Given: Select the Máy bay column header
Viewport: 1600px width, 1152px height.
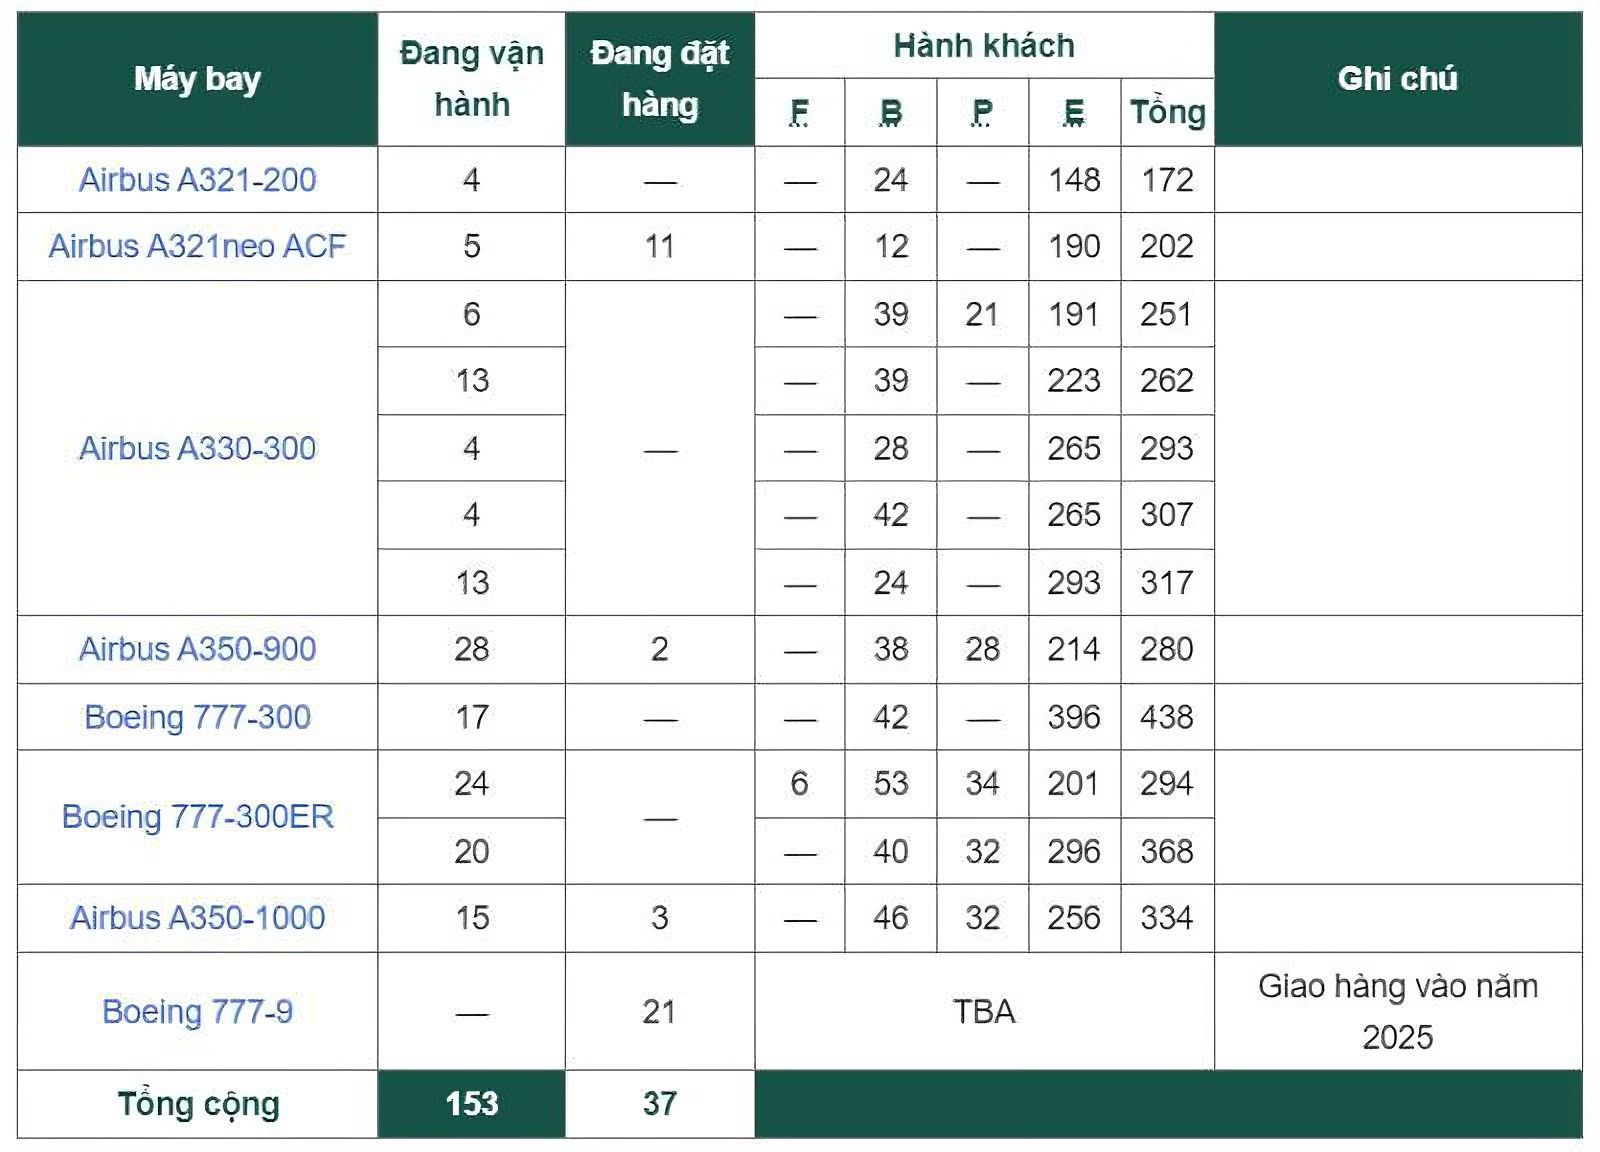Looking at the screenshot, I should [197, 79].
